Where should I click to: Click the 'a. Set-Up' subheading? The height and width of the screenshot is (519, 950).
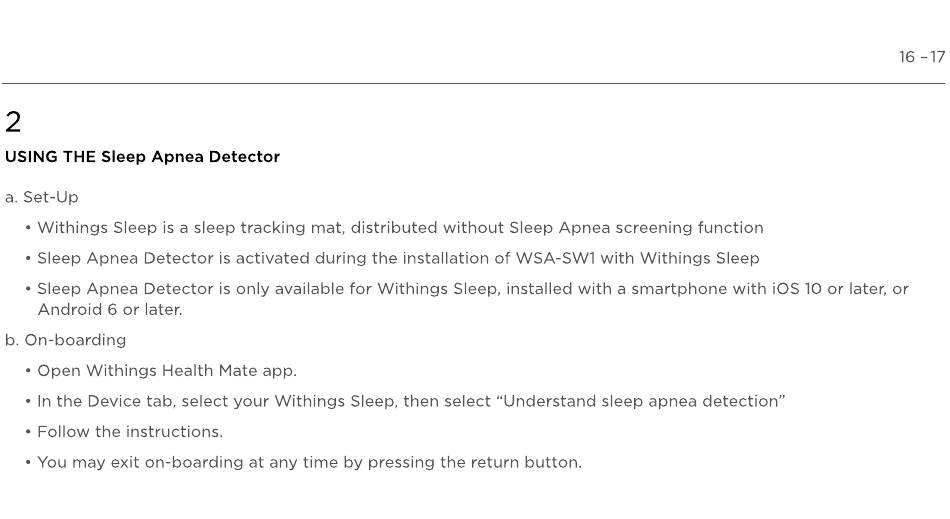click(42, 197)
